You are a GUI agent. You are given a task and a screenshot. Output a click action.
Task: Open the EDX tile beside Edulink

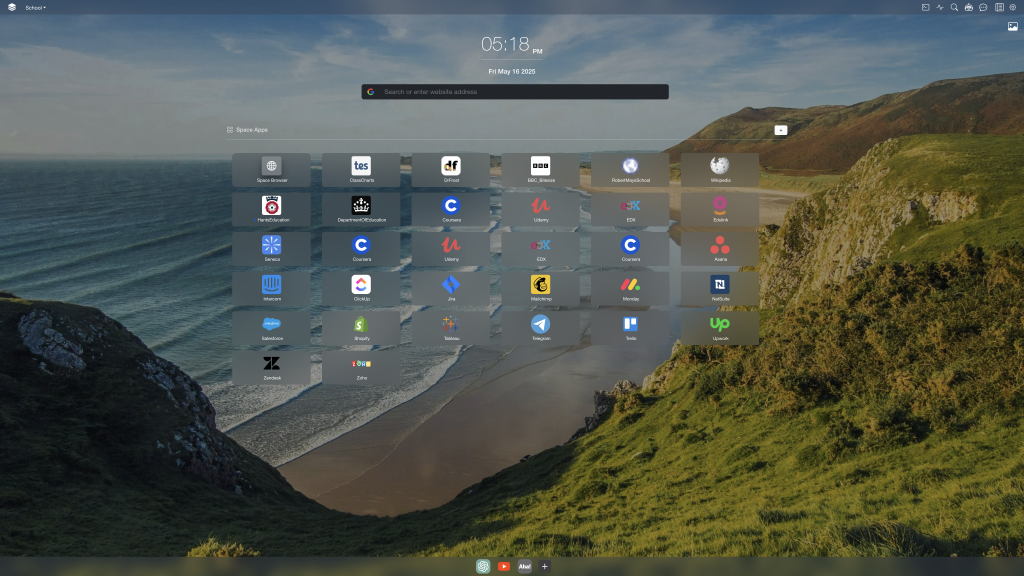coord(630,210)
